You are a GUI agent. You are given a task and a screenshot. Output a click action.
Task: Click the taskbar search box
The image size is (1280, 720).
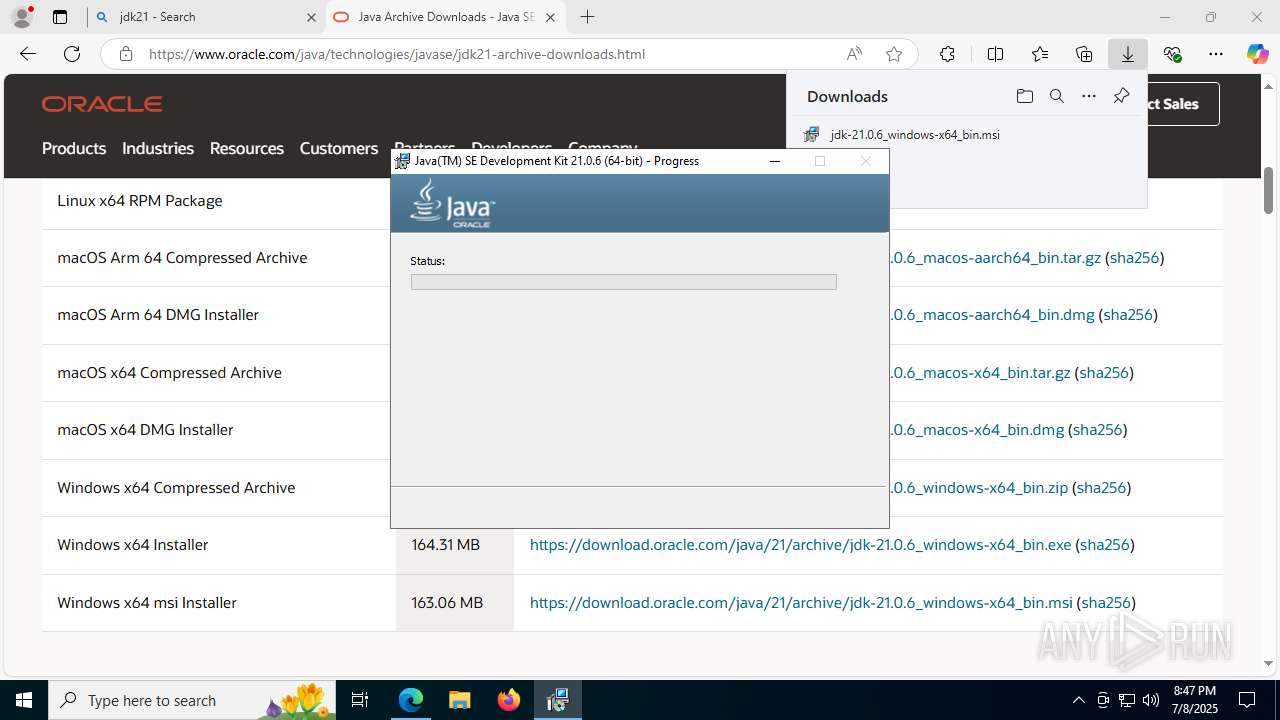192,700
